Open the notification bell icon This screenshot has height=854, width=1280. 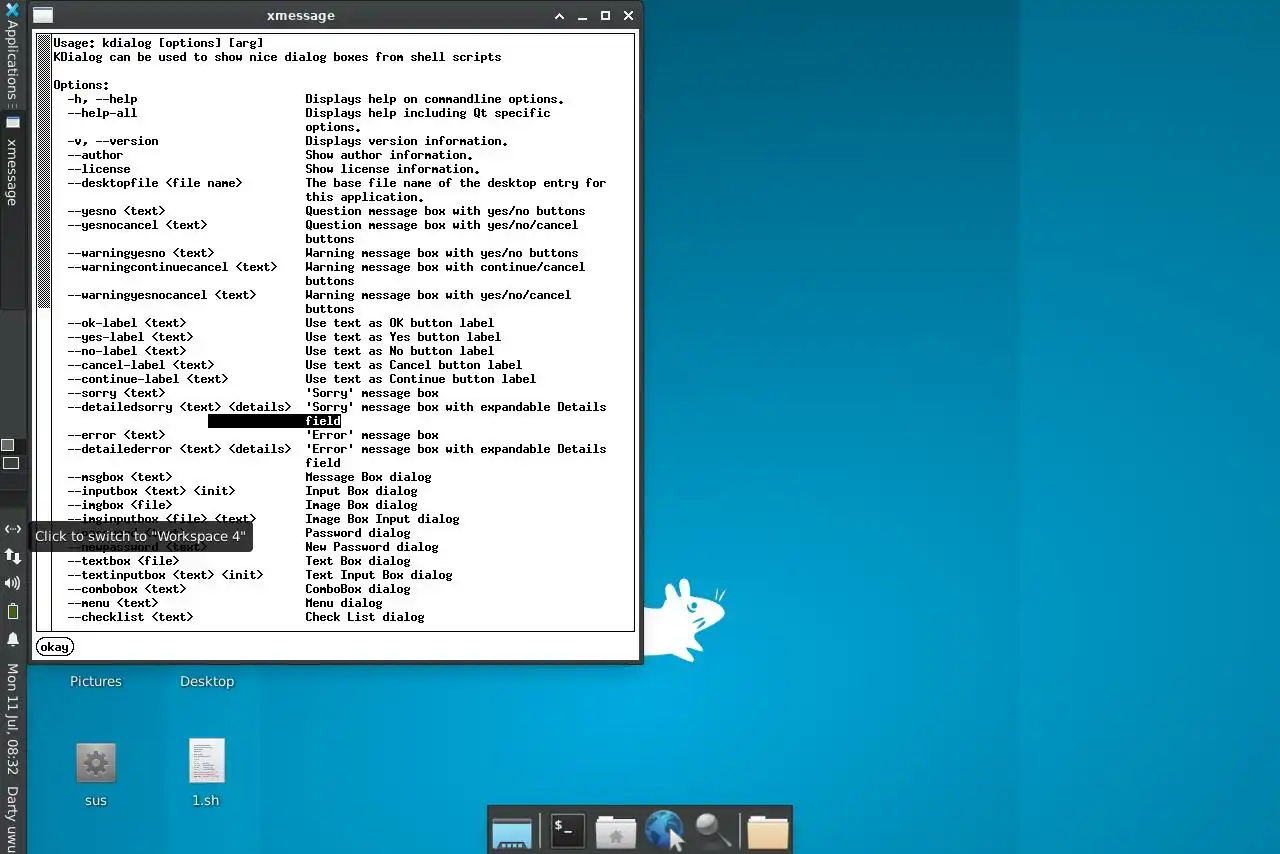(12, 639)
